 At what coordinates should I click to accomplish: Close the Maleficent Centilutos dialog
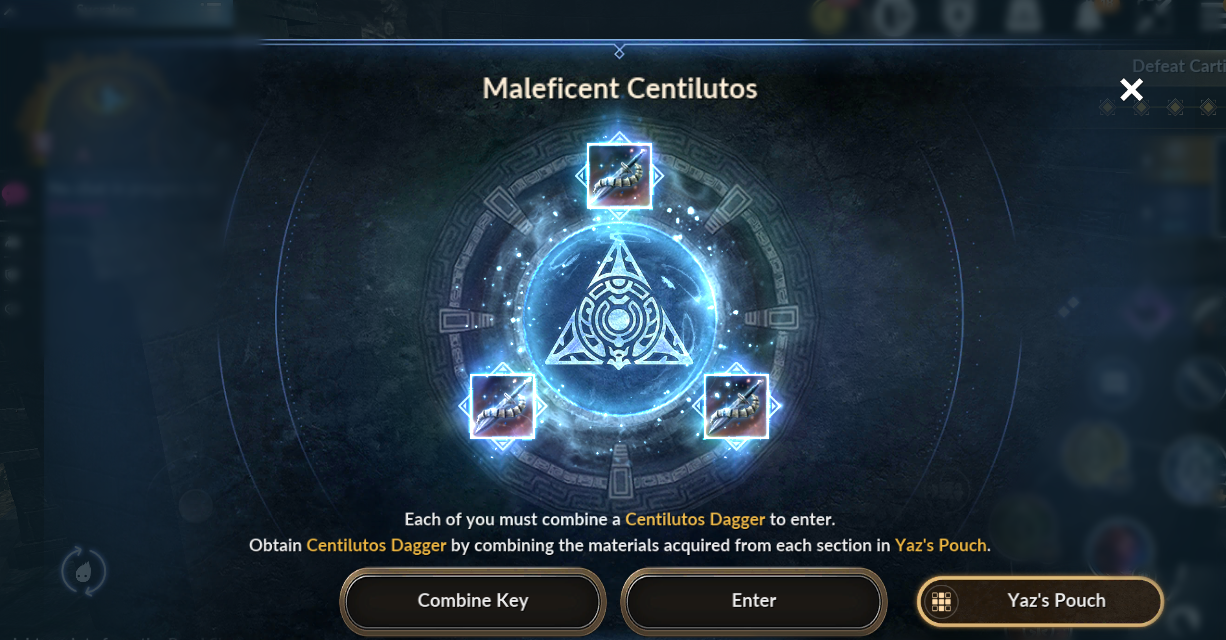pyautogui.click(x=1131, y=90)
